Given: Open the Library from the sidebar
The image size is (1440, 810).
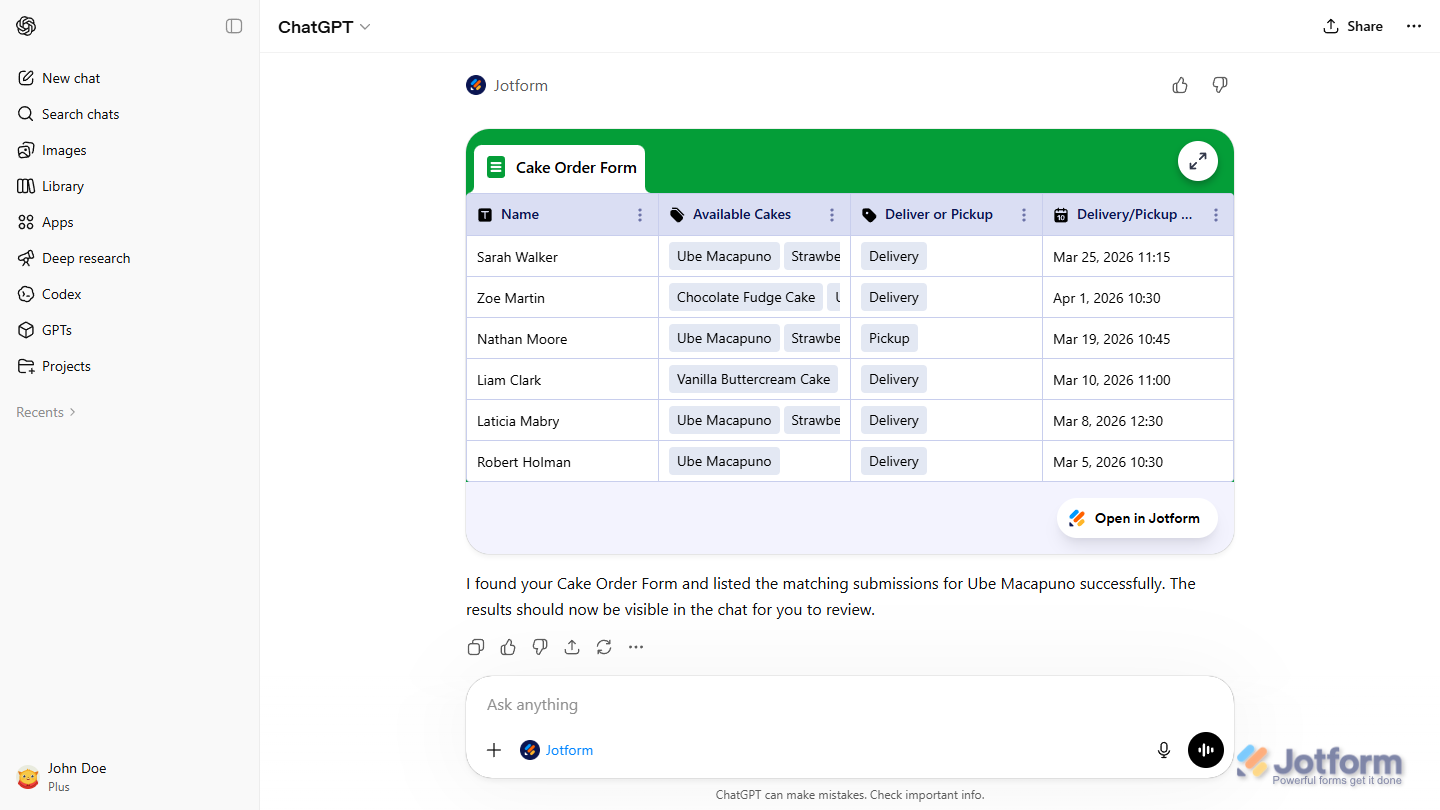Looking at the screenshot, I should pos(60,186).
